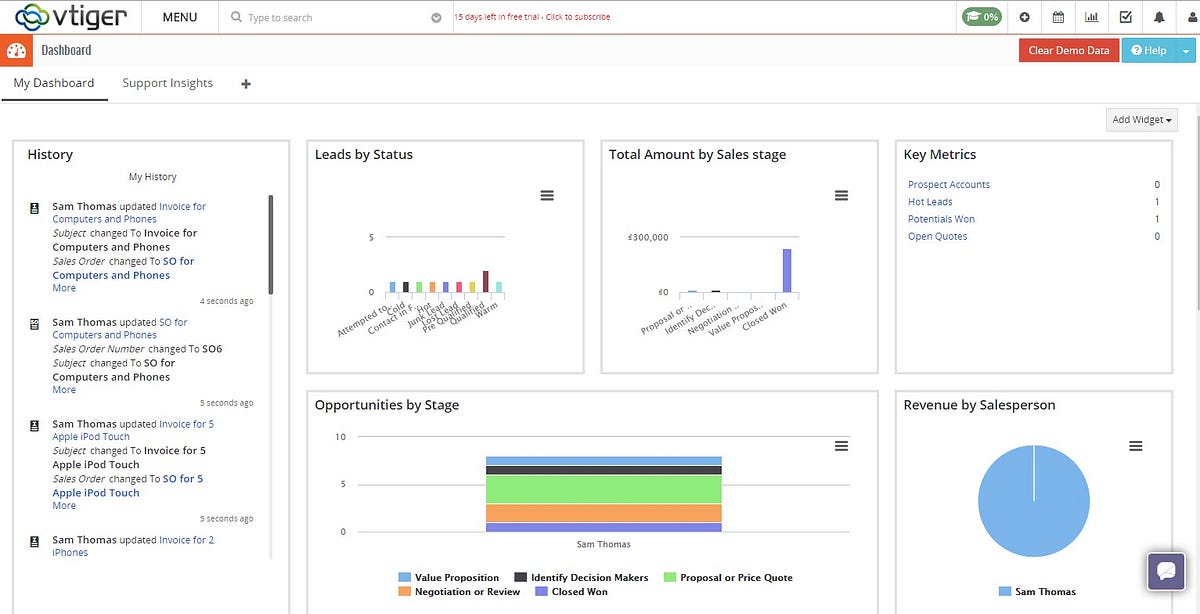Open the Add Widget dropdown
The width and height of the screenshot is (1200, 614).
point(1140,119)
